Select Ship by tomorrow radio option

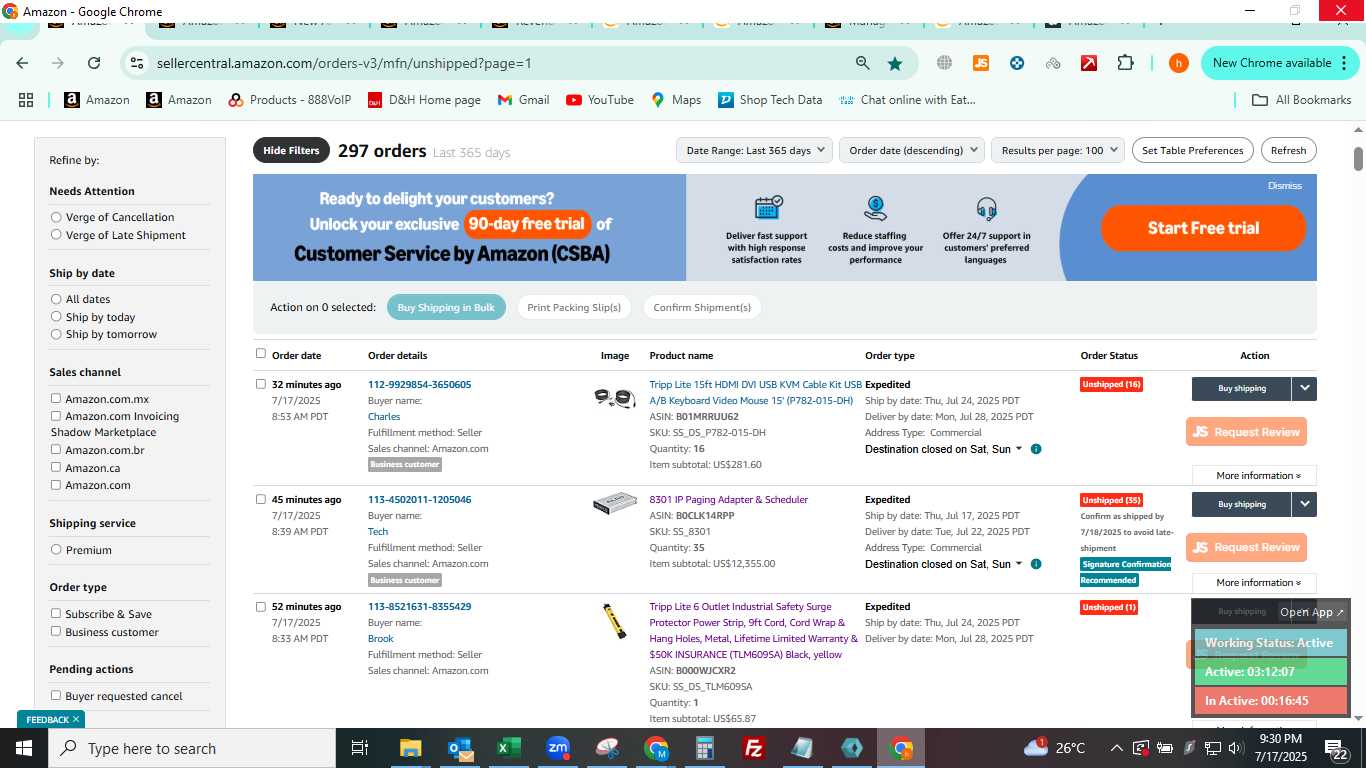pyautogui.click(x=56, y=334)
